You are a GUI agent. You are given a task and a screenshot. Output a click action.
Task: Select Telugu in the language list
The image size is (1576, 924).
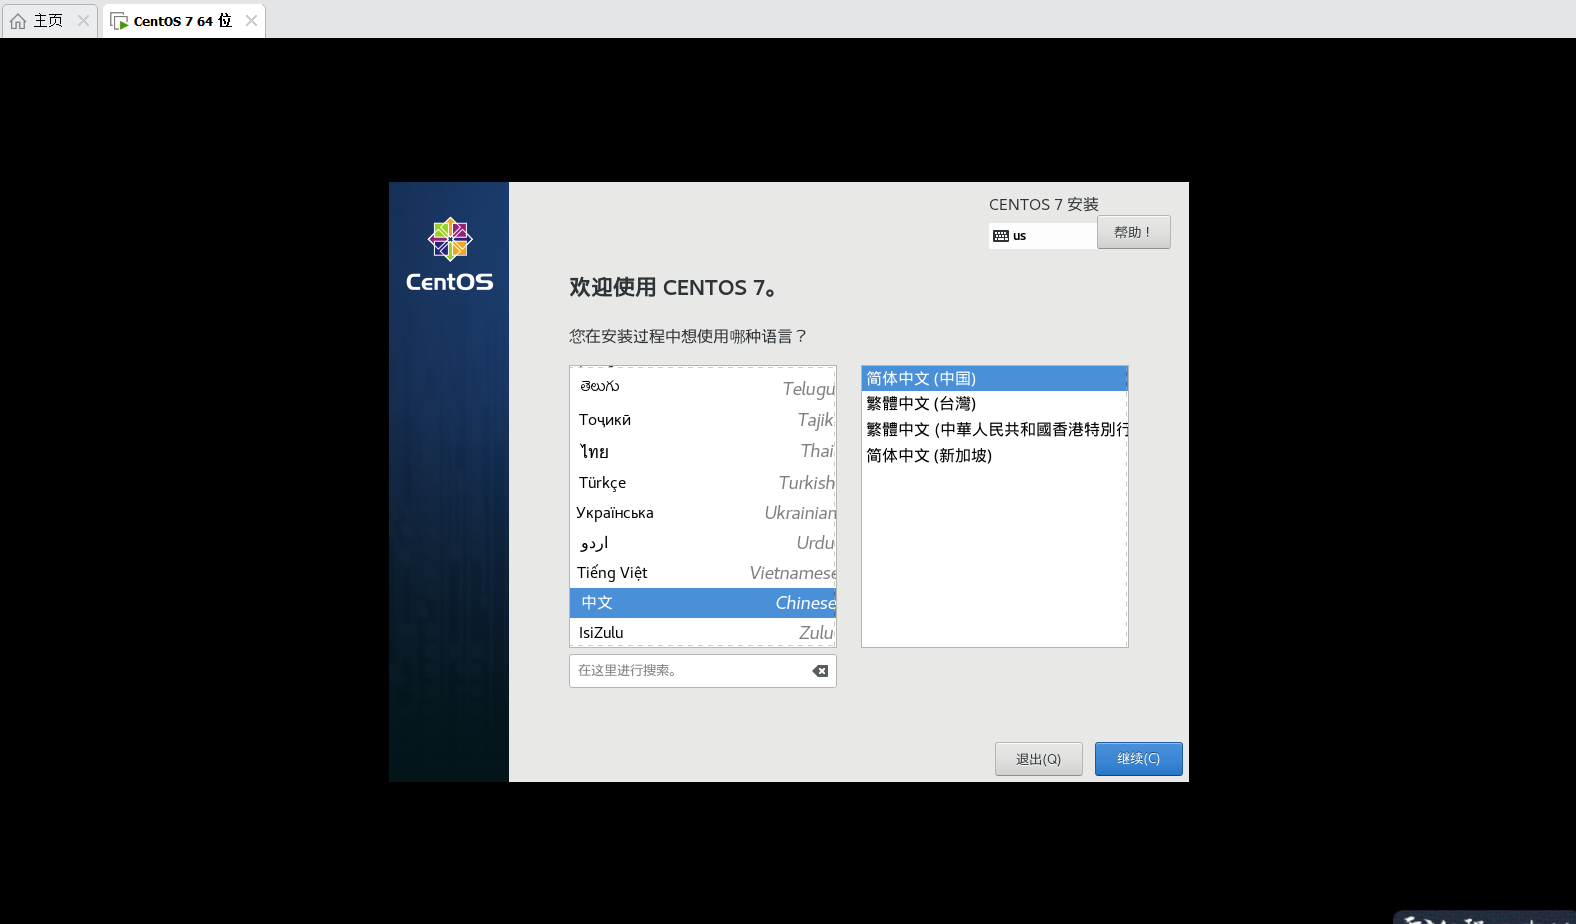(703, 388)
